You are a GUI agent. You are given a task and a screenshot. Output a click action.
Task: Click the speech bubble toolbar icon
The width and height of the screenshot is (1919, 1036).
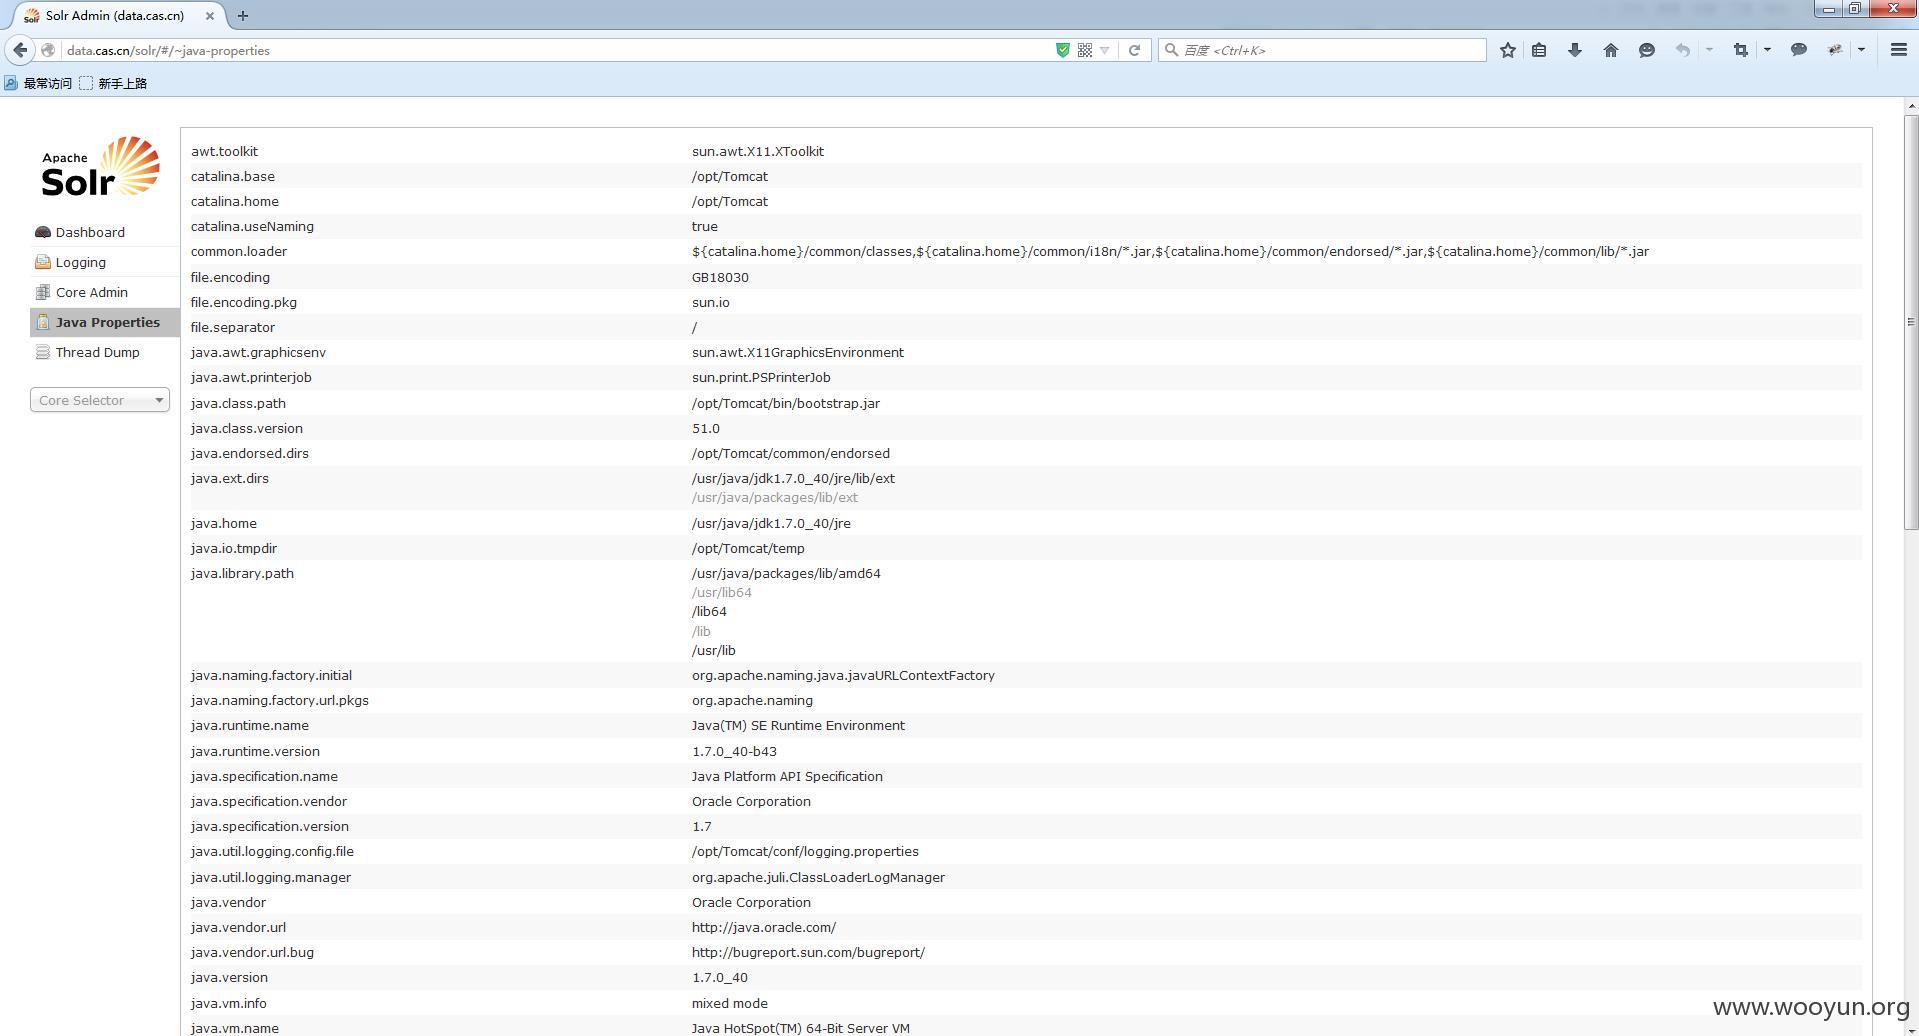pos(1799,50)
